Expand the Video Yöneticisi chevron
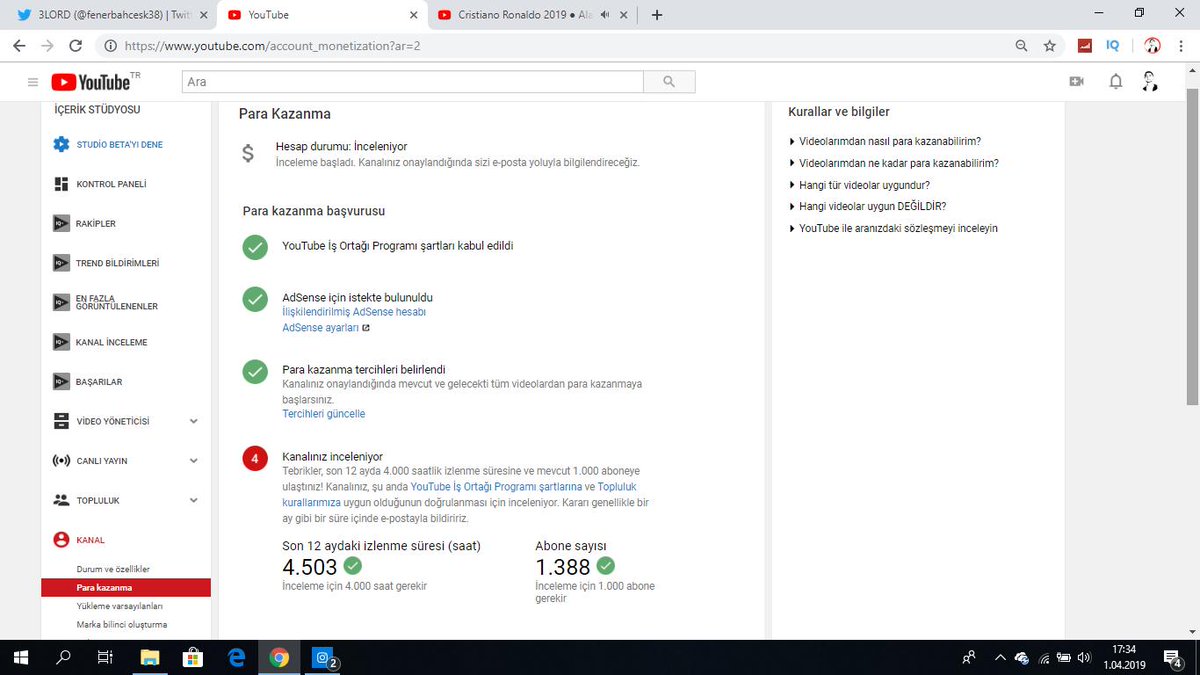1200x675 pixels. [x=194, y=421]
